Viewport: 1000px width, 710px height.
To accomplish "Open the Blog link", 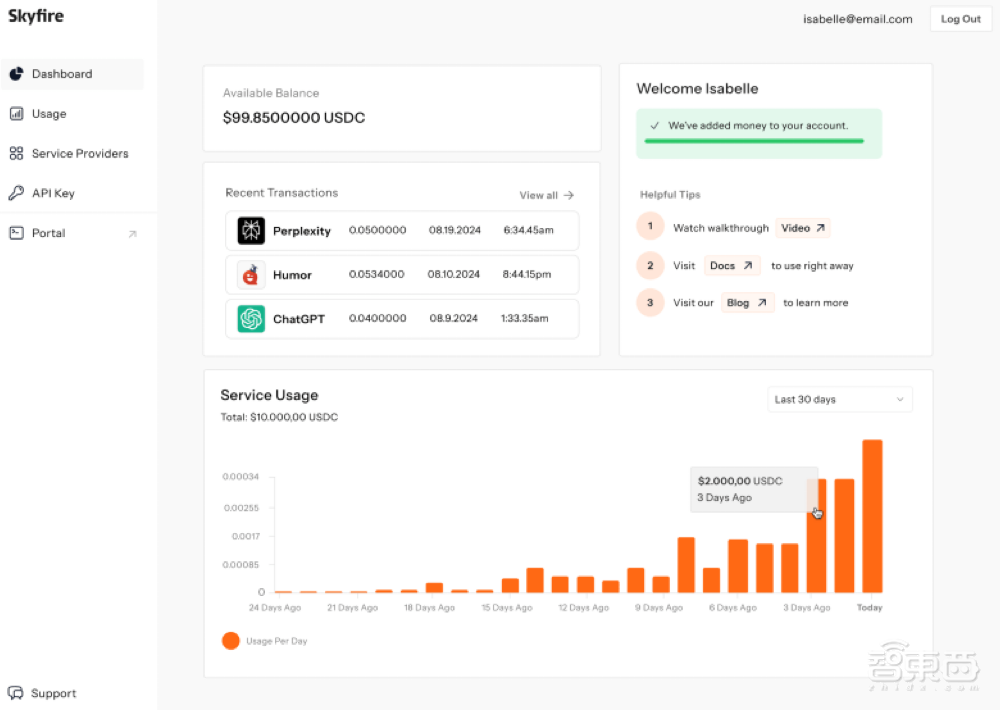I will pyautogui.click(x=747, y=303).
